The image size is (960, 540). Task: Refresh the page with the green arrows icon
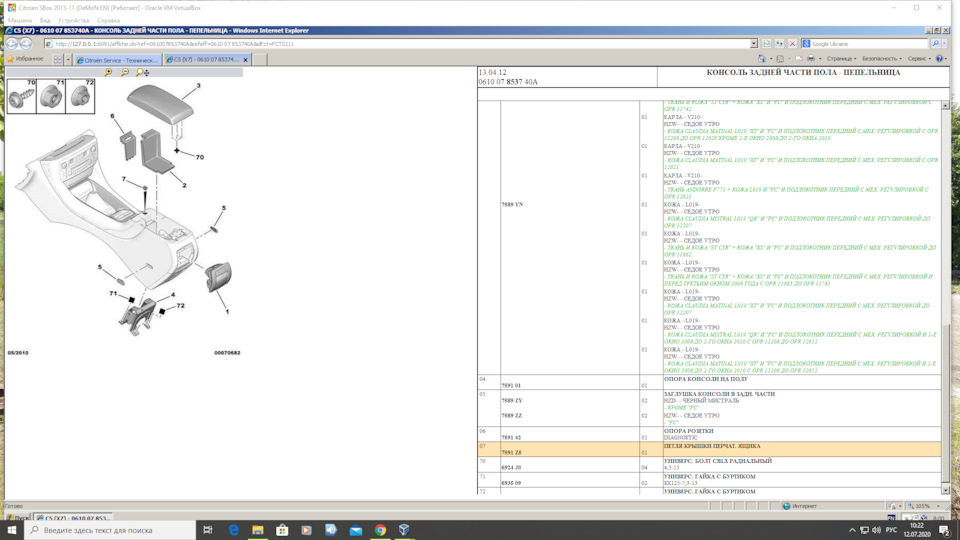[779, 44]
